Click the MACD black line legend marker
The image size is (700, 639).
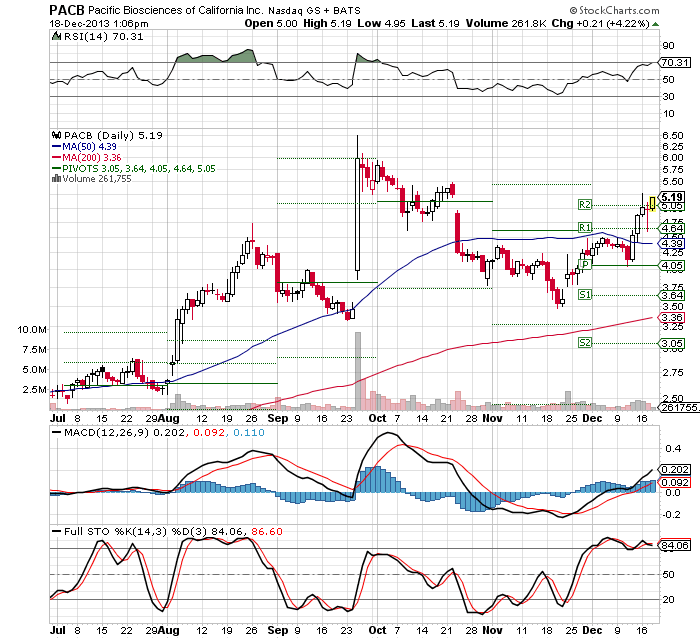pos(57,433)
